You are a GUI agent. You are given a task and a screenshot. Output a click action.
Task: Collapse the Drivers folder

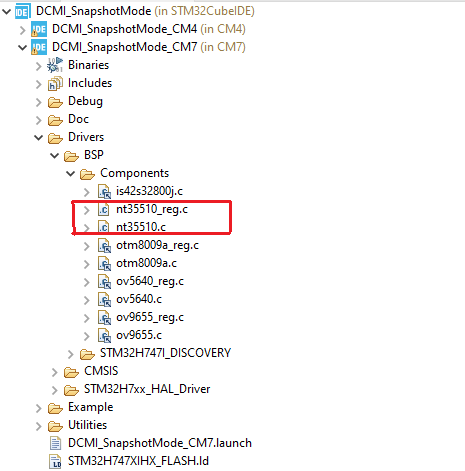click(x=39, y=138)
